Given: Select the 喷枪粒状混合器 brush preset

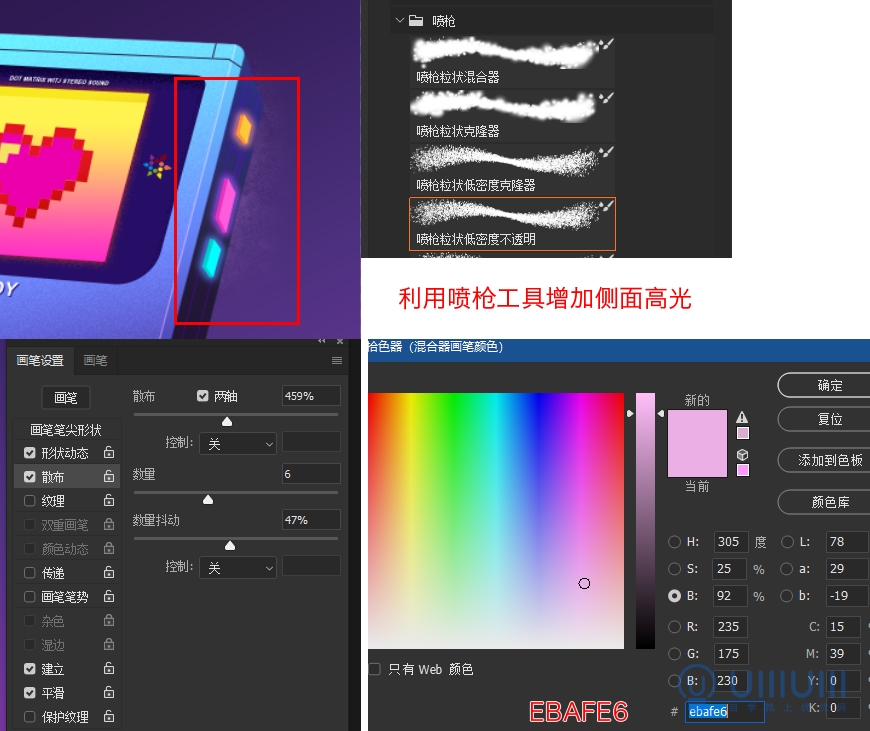Looking at the screenshot, I should coord(512,61).
